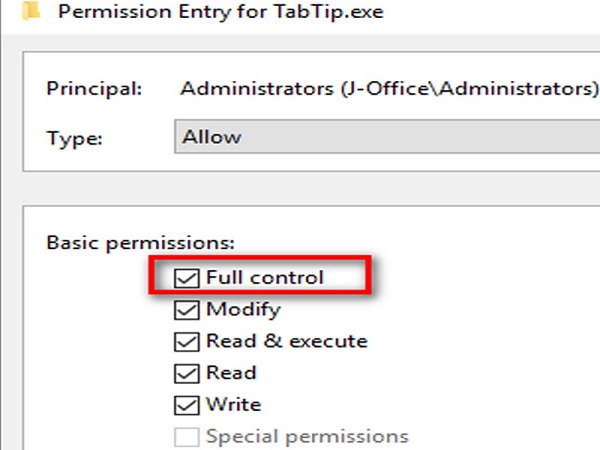Click the Type: label
Viewport: 600px width, 450px height.
(76, 138)
